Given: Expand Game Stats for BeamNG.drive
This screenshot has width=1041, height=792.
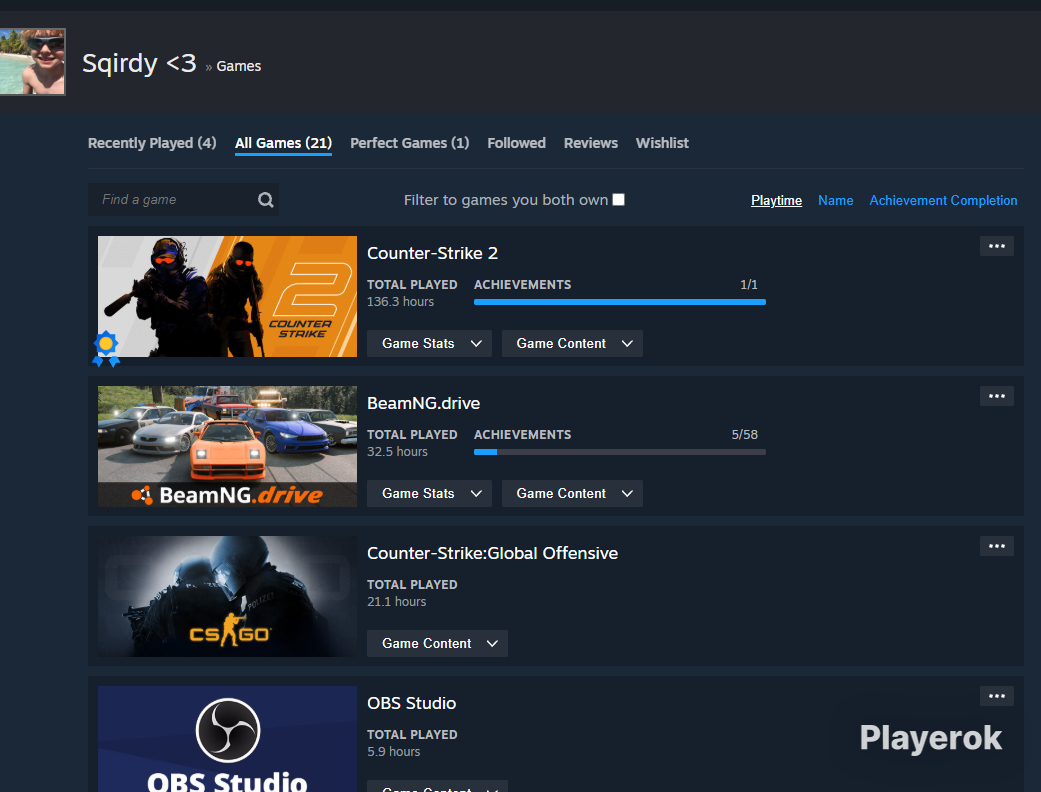Looking at the screenshot, I should (430, 493).
